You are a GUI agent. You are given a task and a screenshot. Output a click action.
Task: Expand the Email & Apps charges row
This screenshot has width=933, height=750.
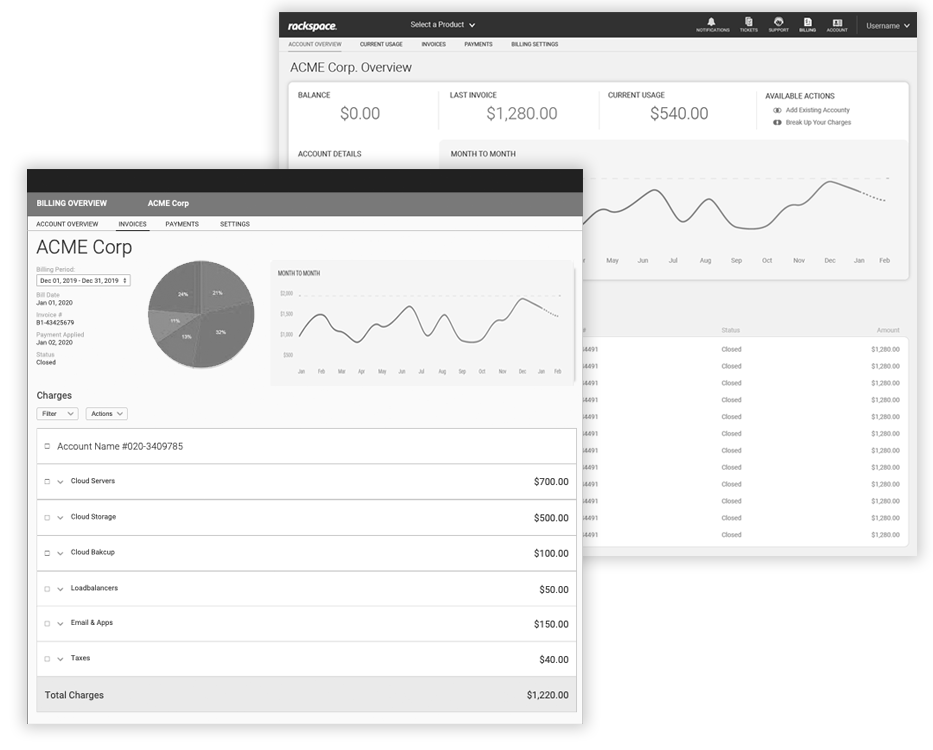coord(60,624)
